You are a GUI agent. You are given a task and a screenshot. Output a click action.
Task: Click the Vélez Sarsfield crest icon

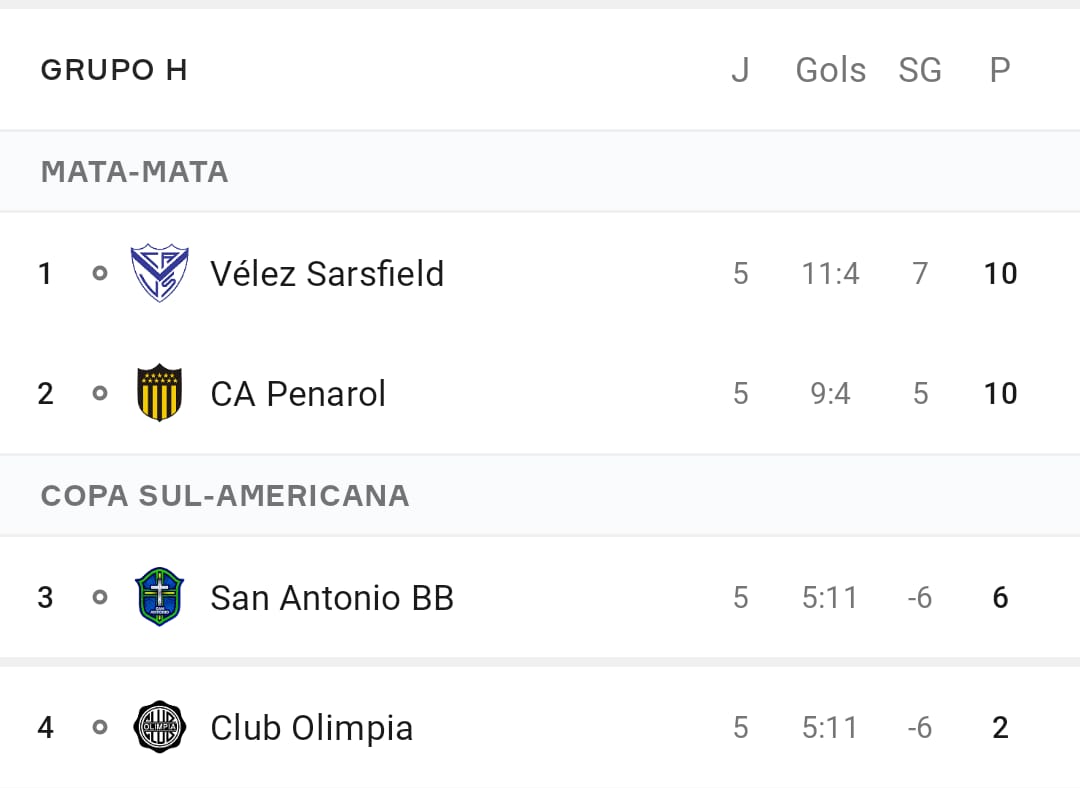(x=159, y=273)
